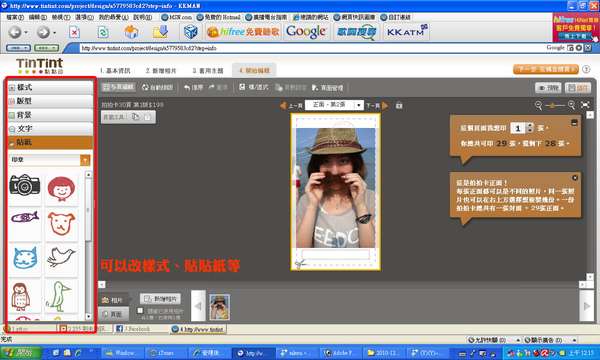The image size is (600, 360).
Task: Fit canvas with the fullscreen icon
Action: tap(585, 105)
